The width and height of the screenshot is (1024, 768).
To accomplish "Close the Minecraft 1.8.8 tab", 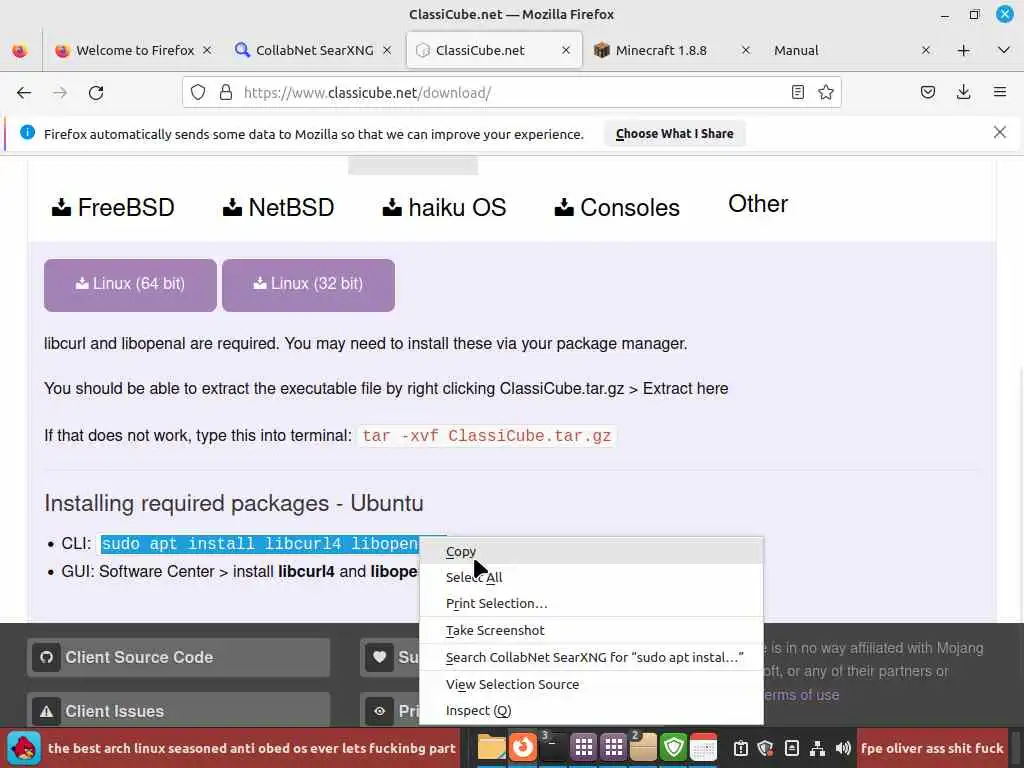I will (x=745, y=50).
